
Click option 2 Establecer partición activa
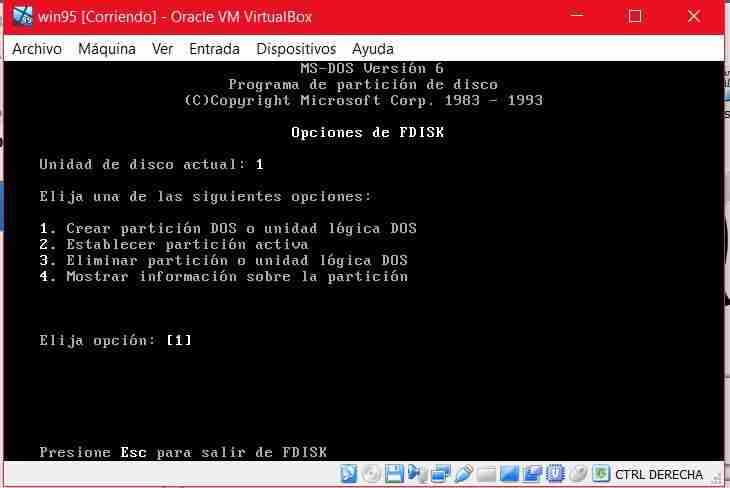174,244
